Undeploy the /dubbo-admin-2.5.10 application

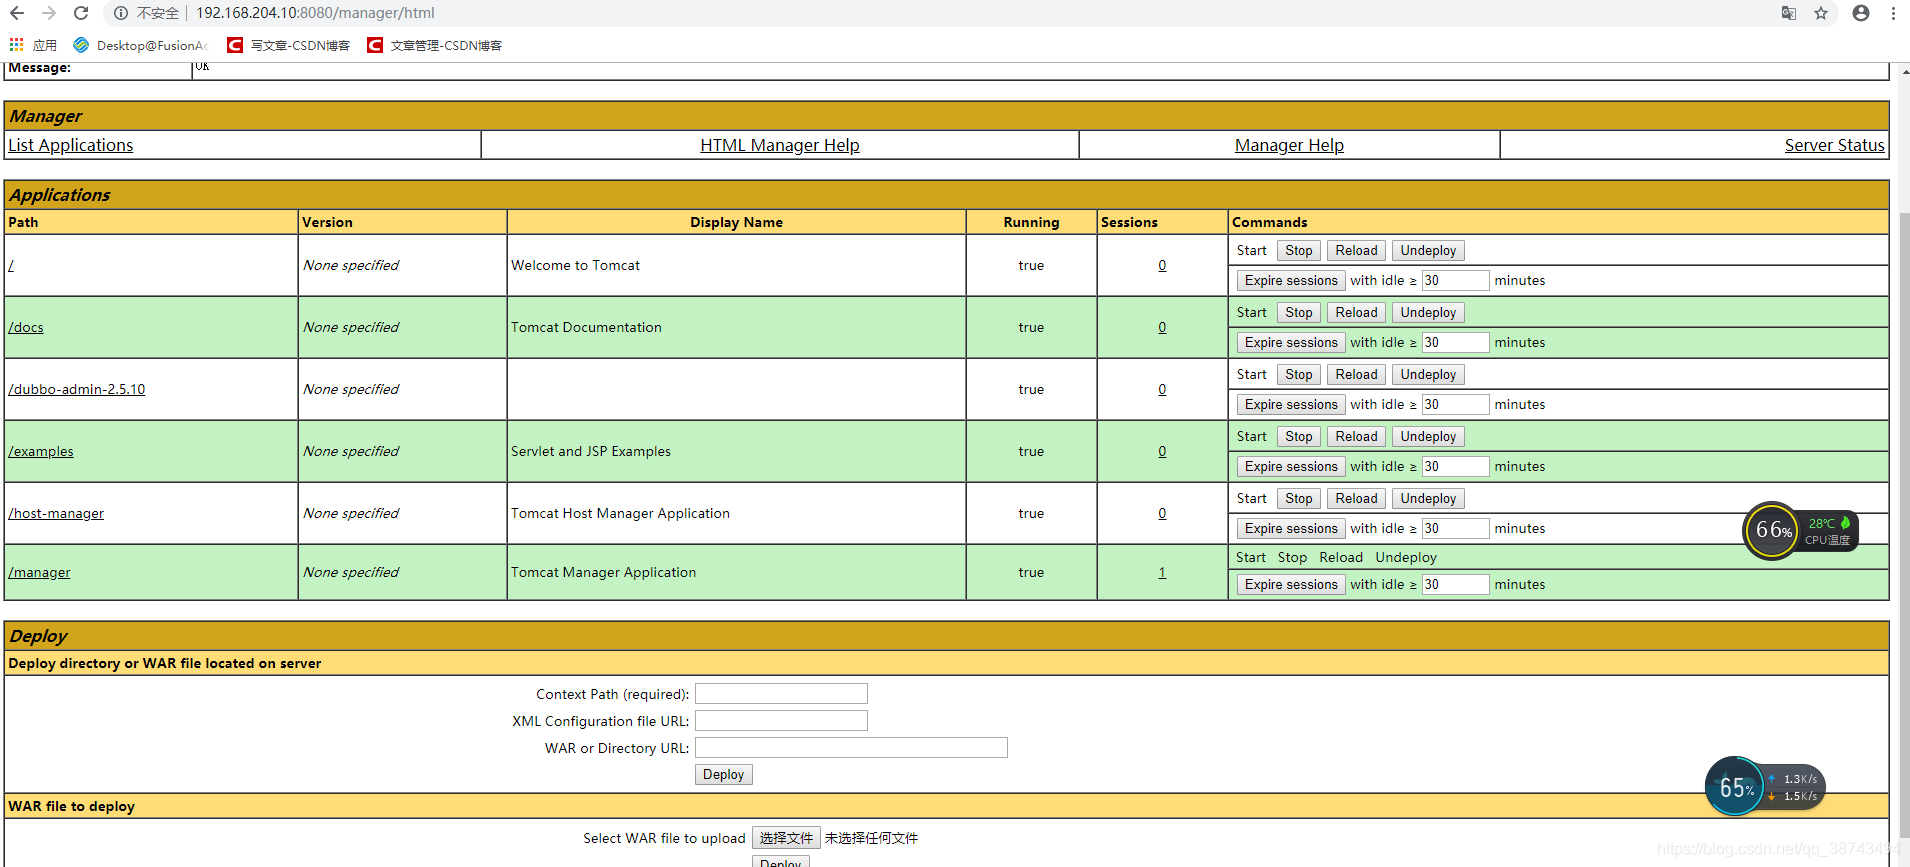coord(1428,375)
